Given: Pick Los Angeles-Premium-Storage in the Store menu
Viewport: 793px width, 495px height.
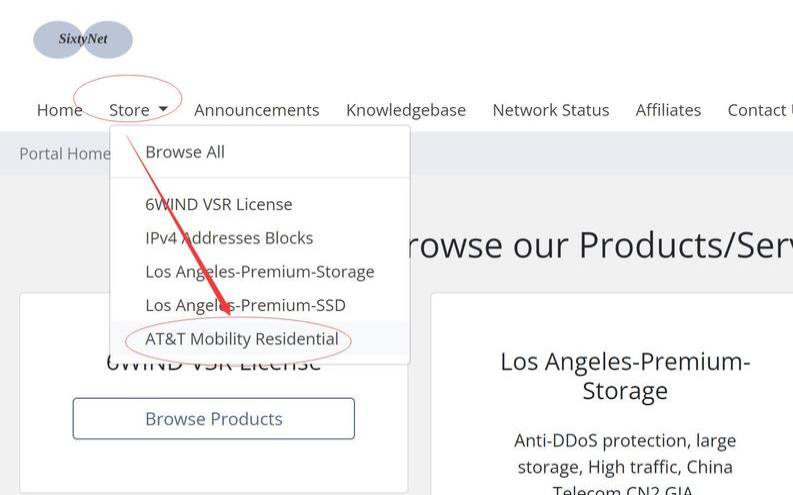Looking at the screenshot, I should click(259, 272).
